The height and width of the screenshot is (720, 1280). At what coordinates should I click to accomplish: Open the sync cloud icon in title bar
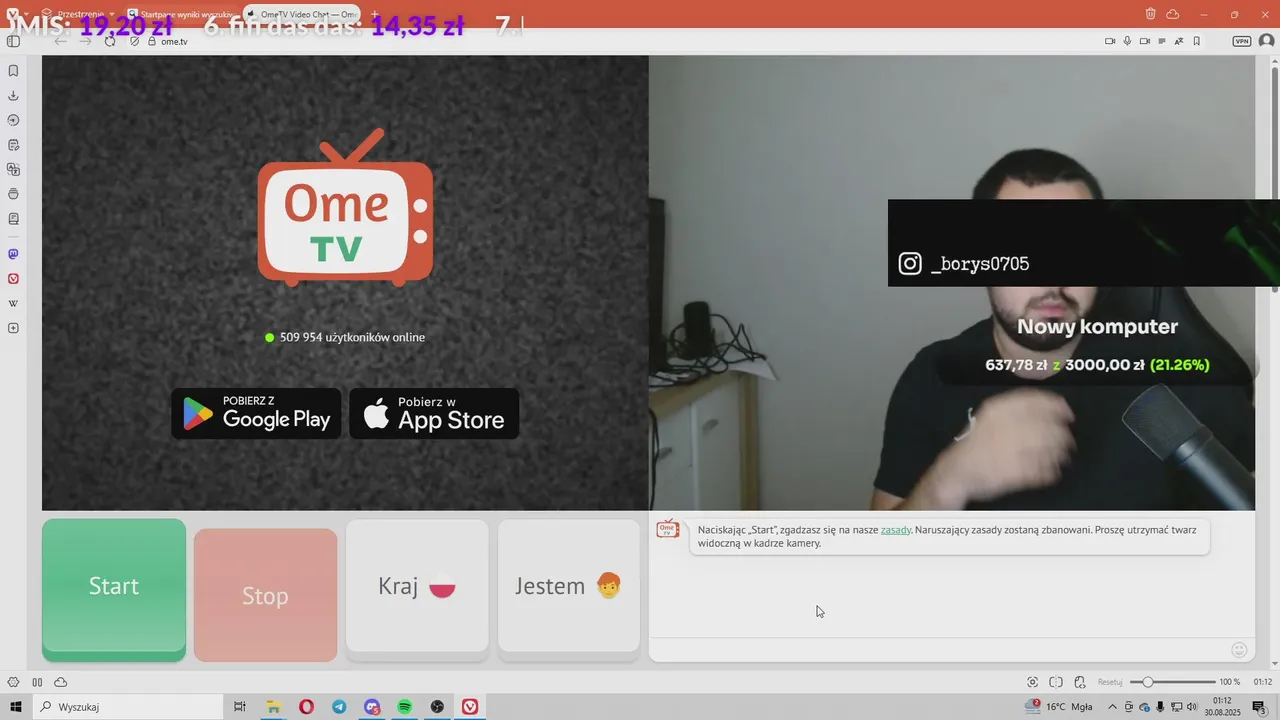tap(1173, 14)
